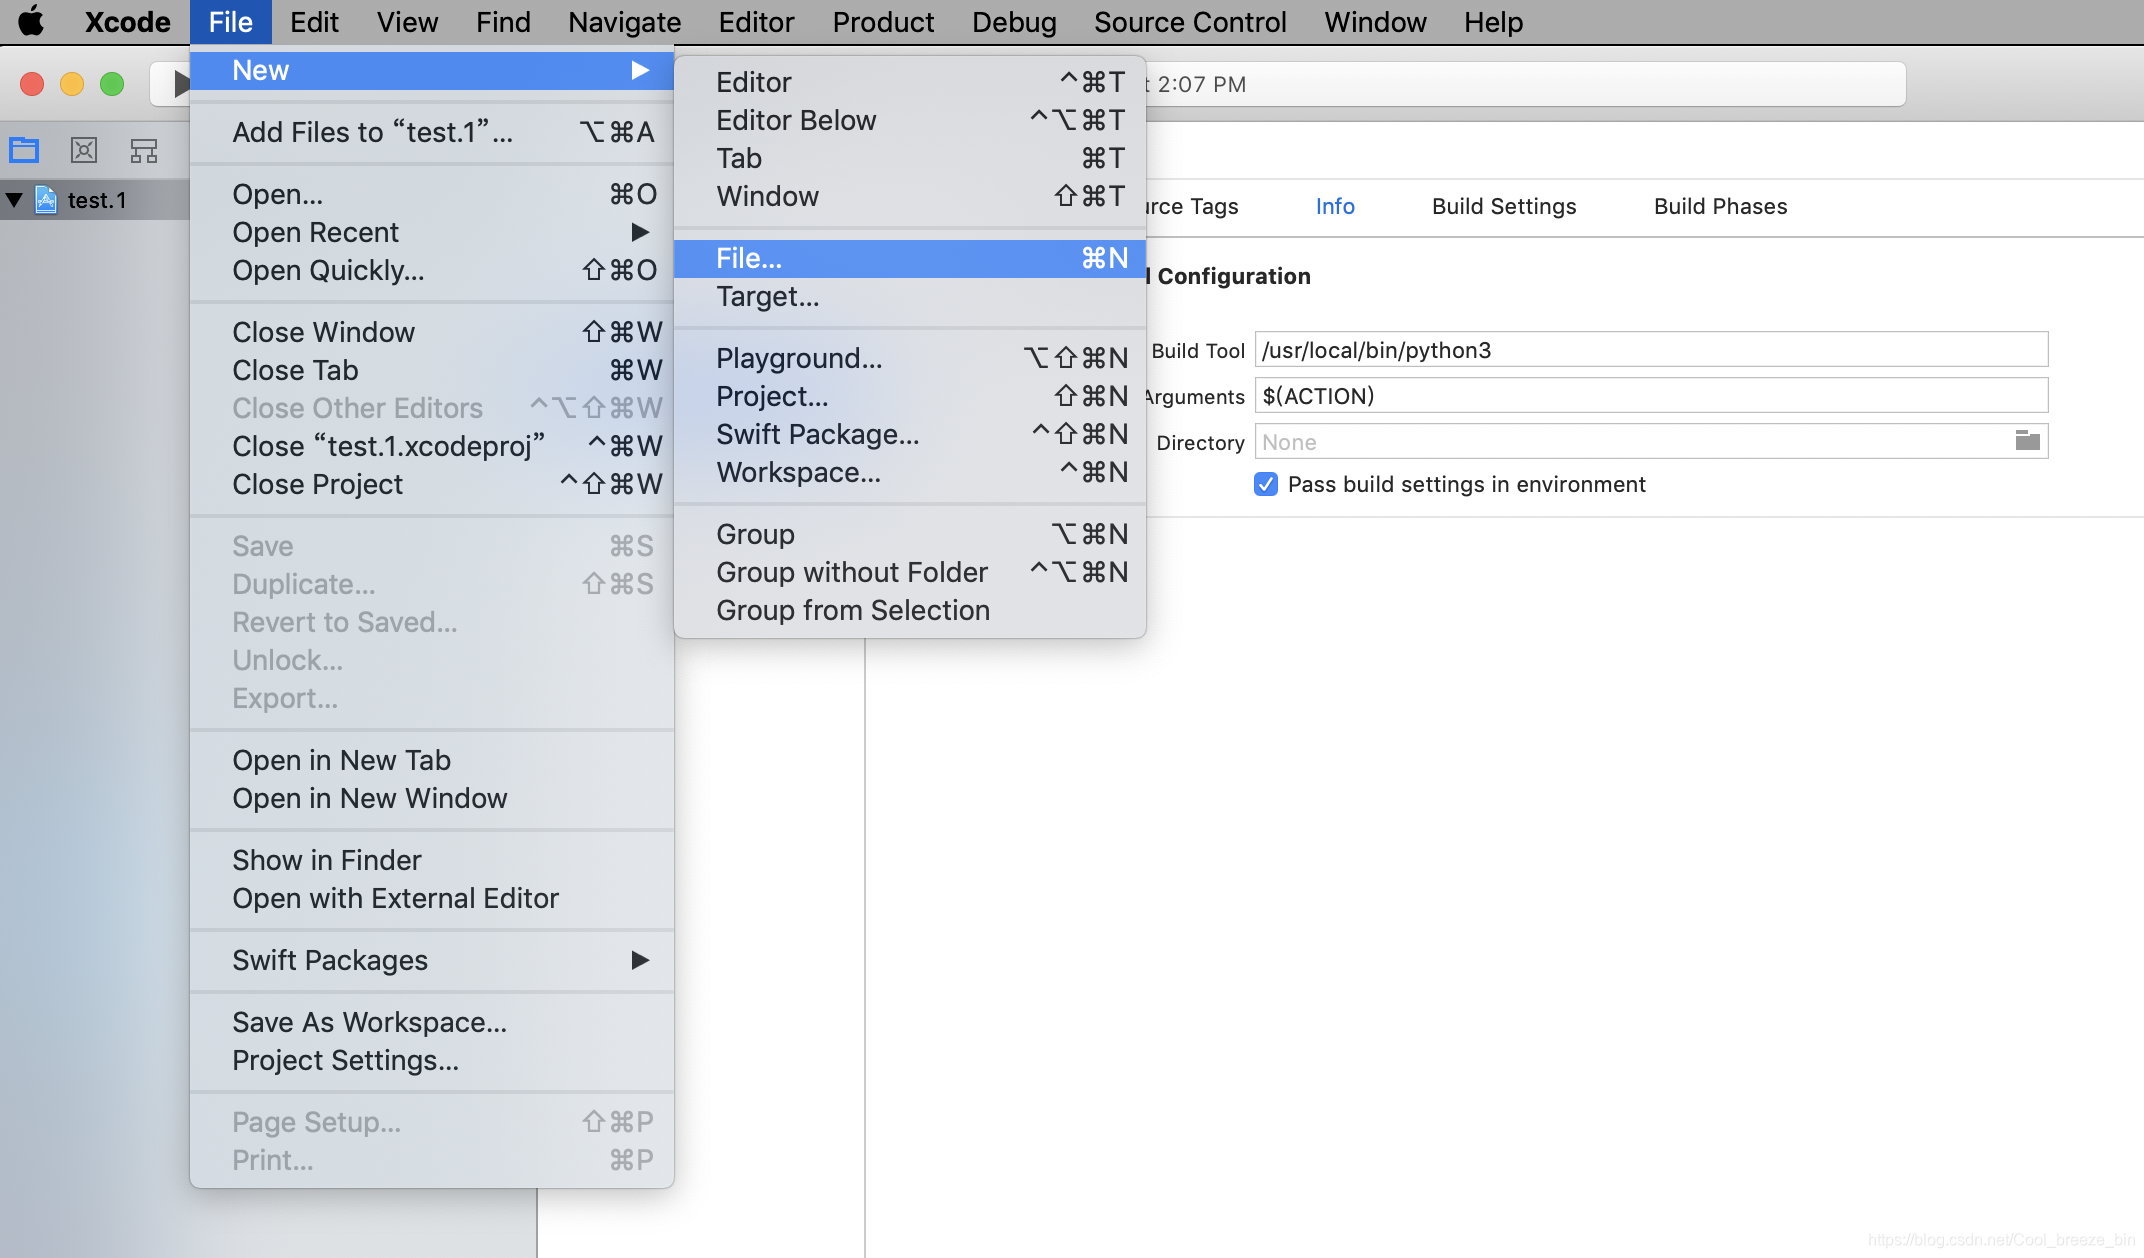Screen dimensions: 2144x1258
Task: Choose Editor in the New submenu
Action: click(x=910, y=82)
